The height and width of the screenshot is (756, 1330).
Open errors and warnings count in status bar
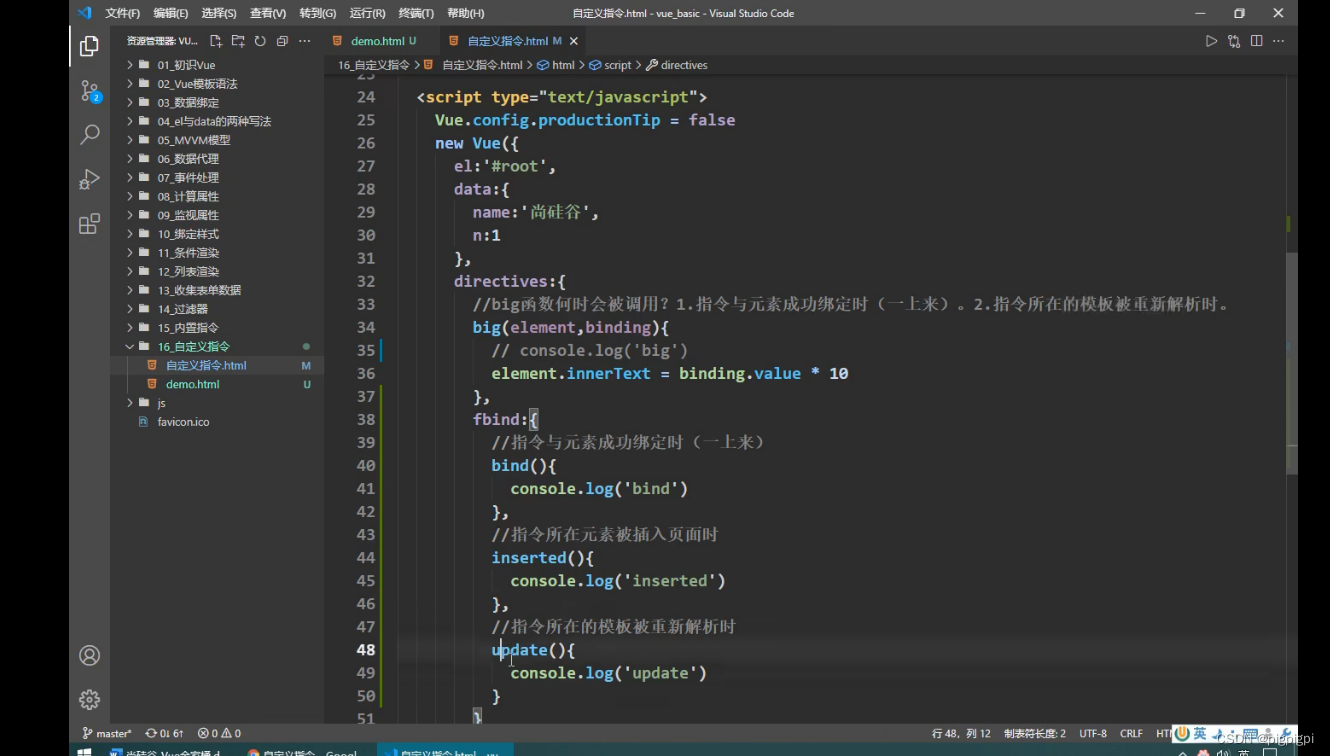[x=219, y=733]
